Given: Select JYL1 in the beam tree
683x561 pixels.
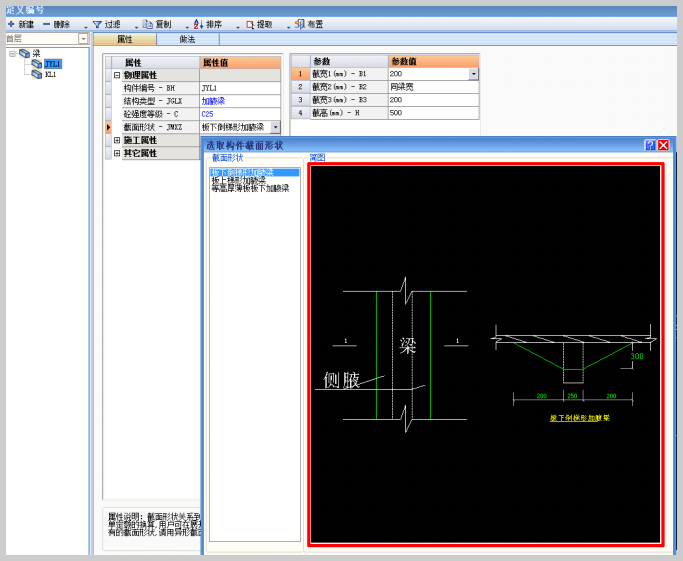Looking at the screenshot, I should pyautogui.click(x=52, y=64).
